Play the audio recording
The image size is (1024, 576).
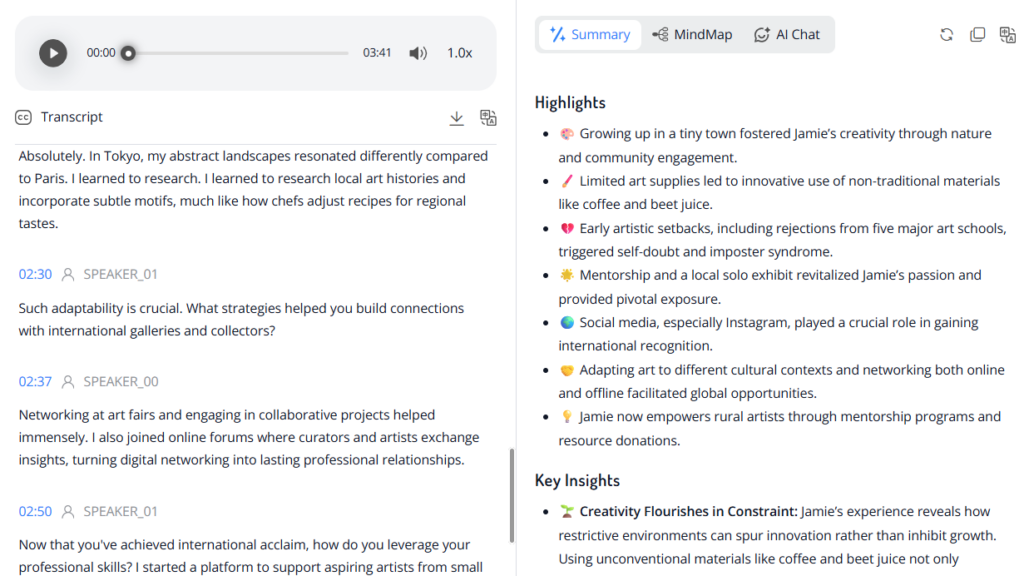[52, 53]
